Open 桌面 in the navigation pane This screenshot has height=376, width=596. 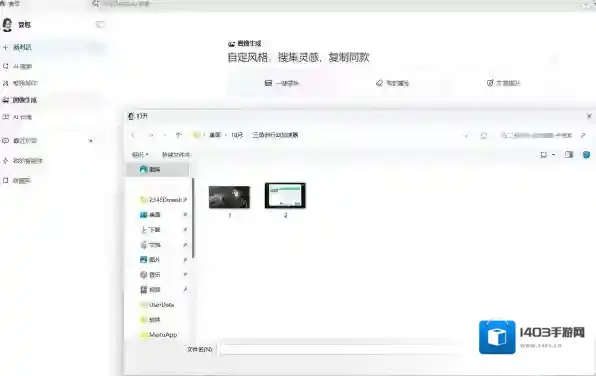point(150,215)
